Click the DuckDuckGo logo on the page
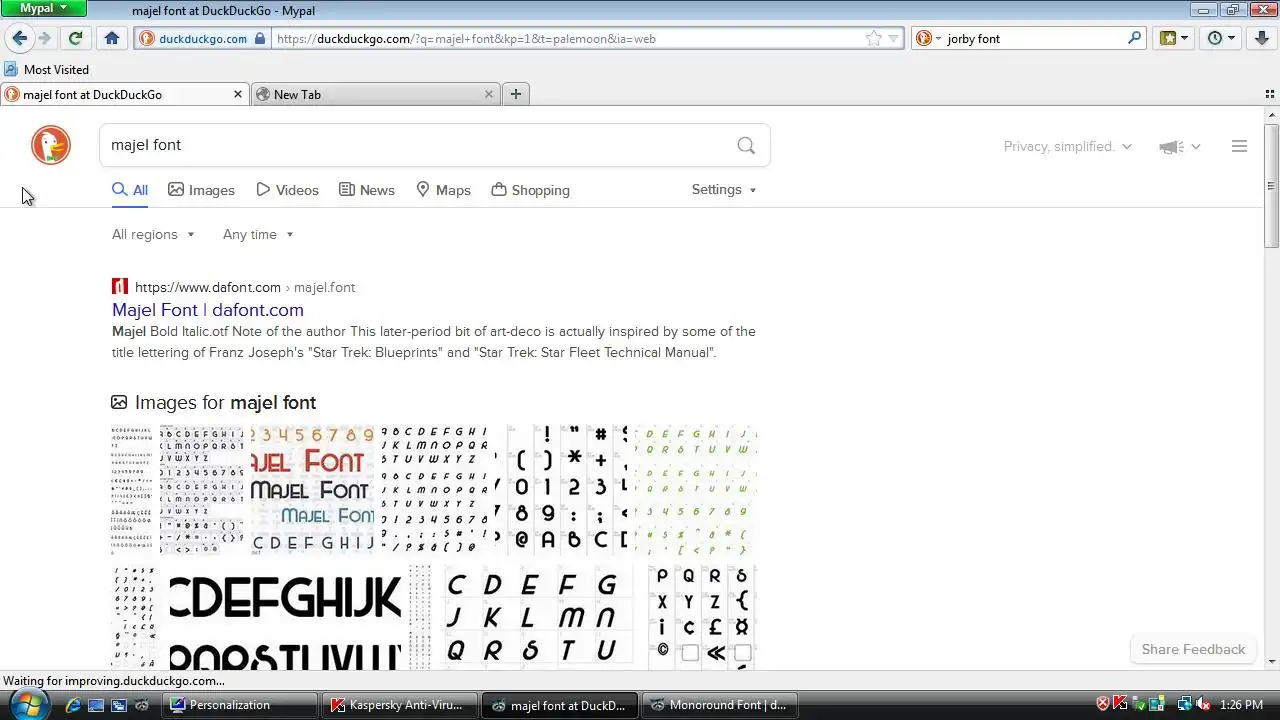This screenshot has height=720, width=1280. pyautogui.click(x=51, y=145)
